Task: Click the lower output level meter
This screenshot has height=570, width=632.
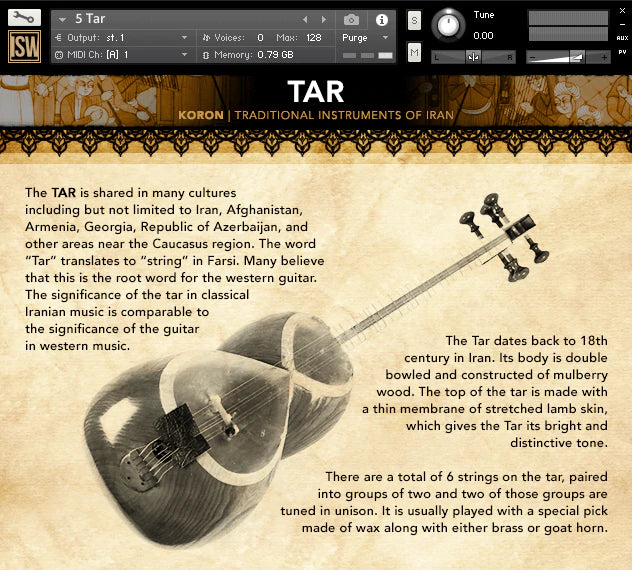Action: coord(568,34)
